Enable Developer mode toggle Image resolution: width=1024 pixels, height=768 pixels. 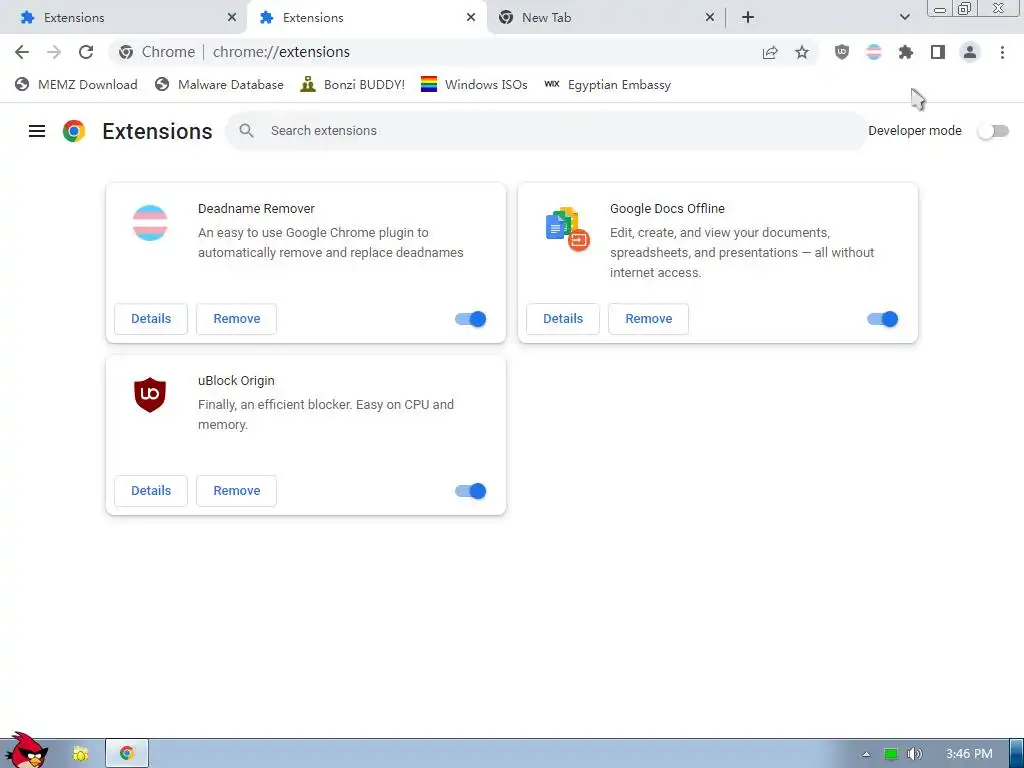(993, 131)
